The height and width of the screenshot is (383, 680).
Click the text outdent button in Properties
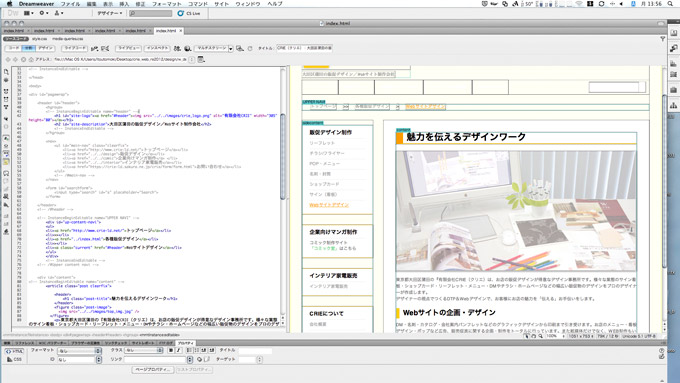(204, 350)
